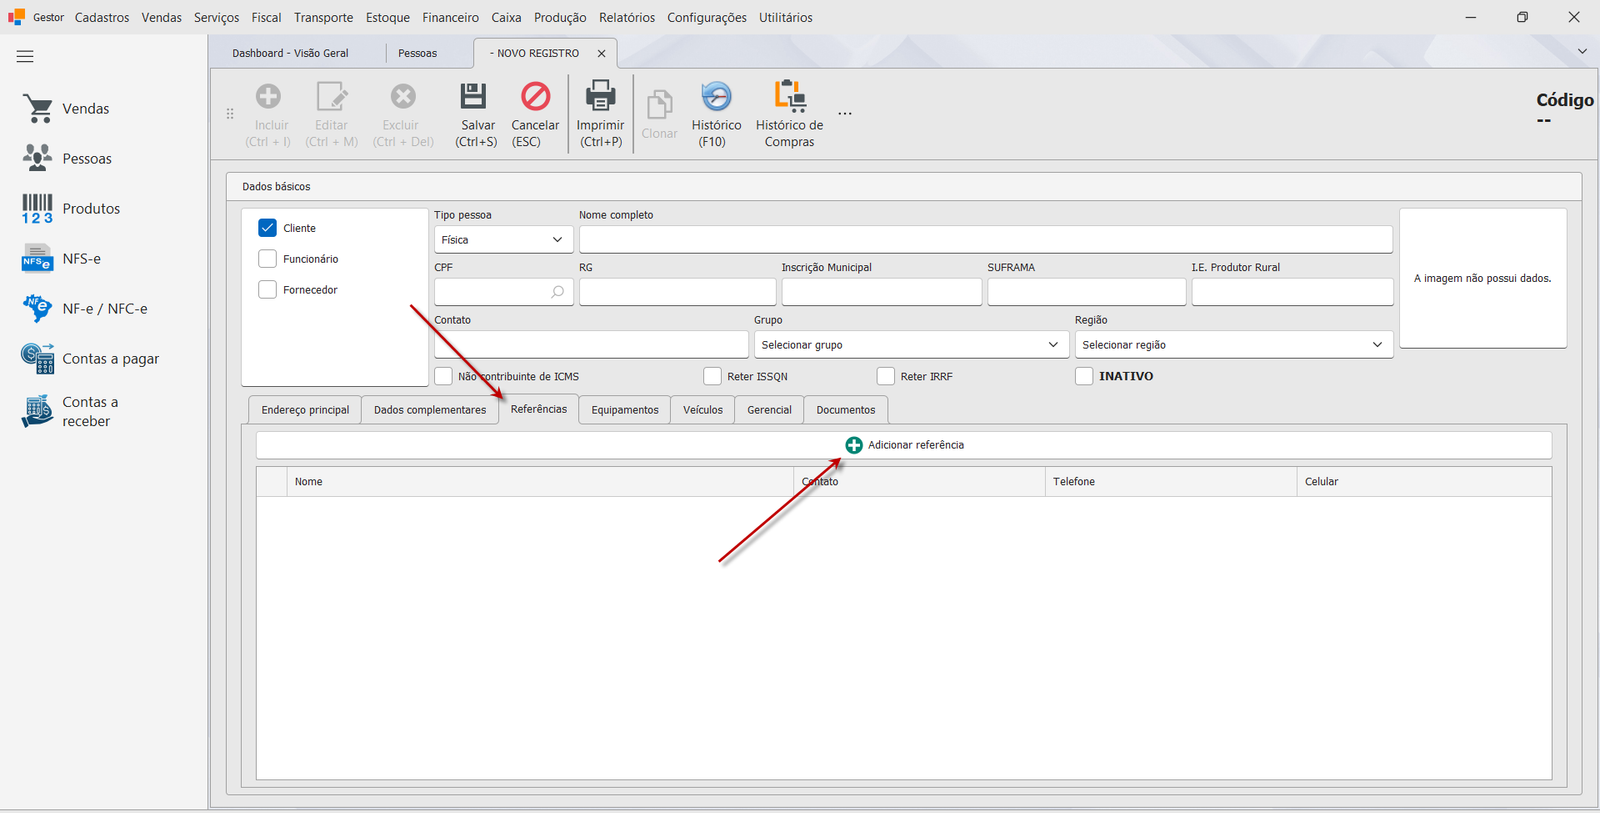Click the Contato input field
This screenshot has height=813, width=1600.
(x=591, y=345)
